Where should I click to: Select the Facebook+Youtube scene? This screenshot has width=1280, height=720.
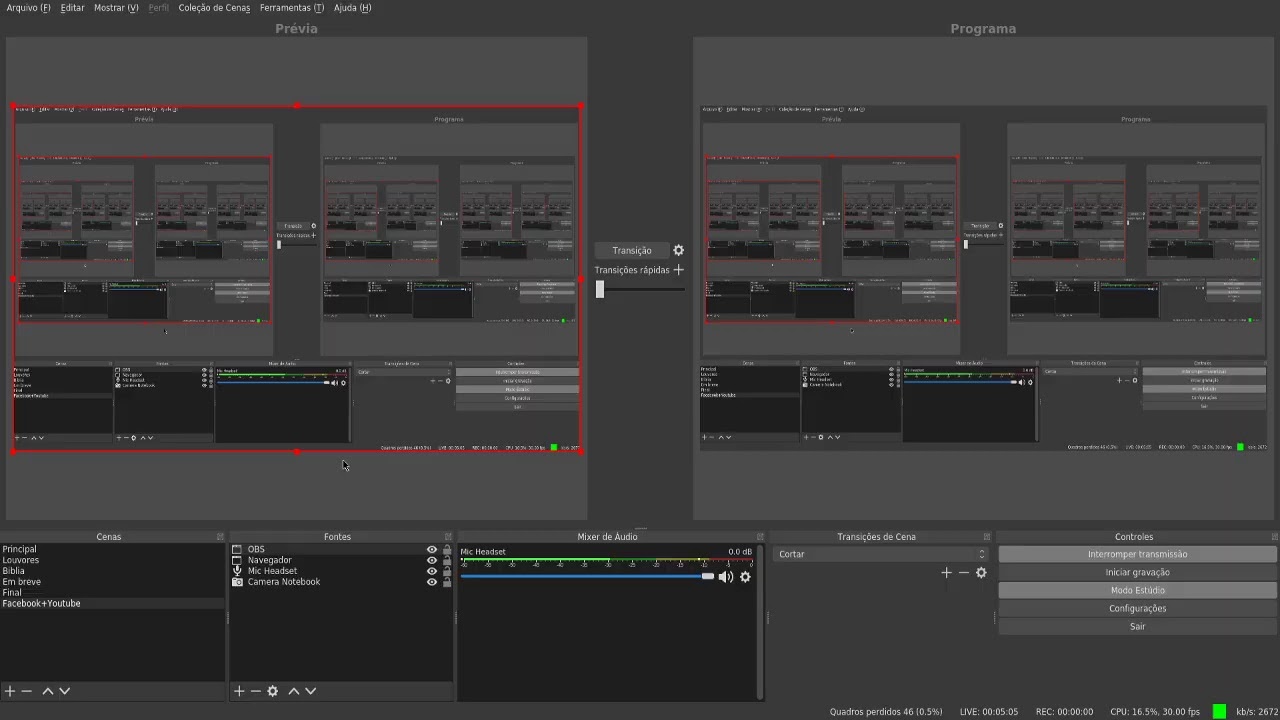click(x=112, y=604)
